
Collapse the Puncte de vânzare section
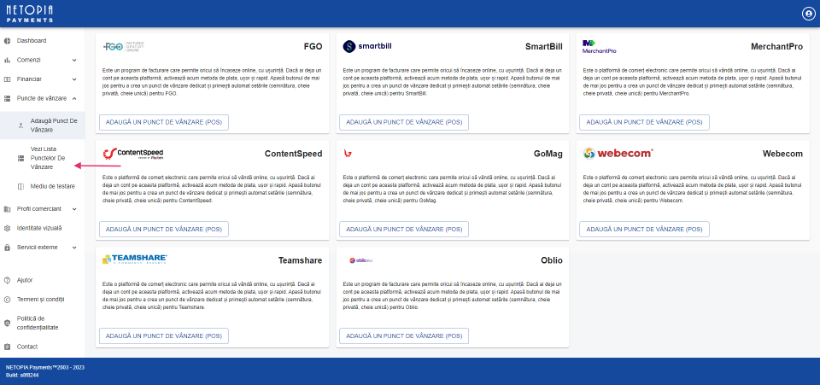(x=74, y=98)
